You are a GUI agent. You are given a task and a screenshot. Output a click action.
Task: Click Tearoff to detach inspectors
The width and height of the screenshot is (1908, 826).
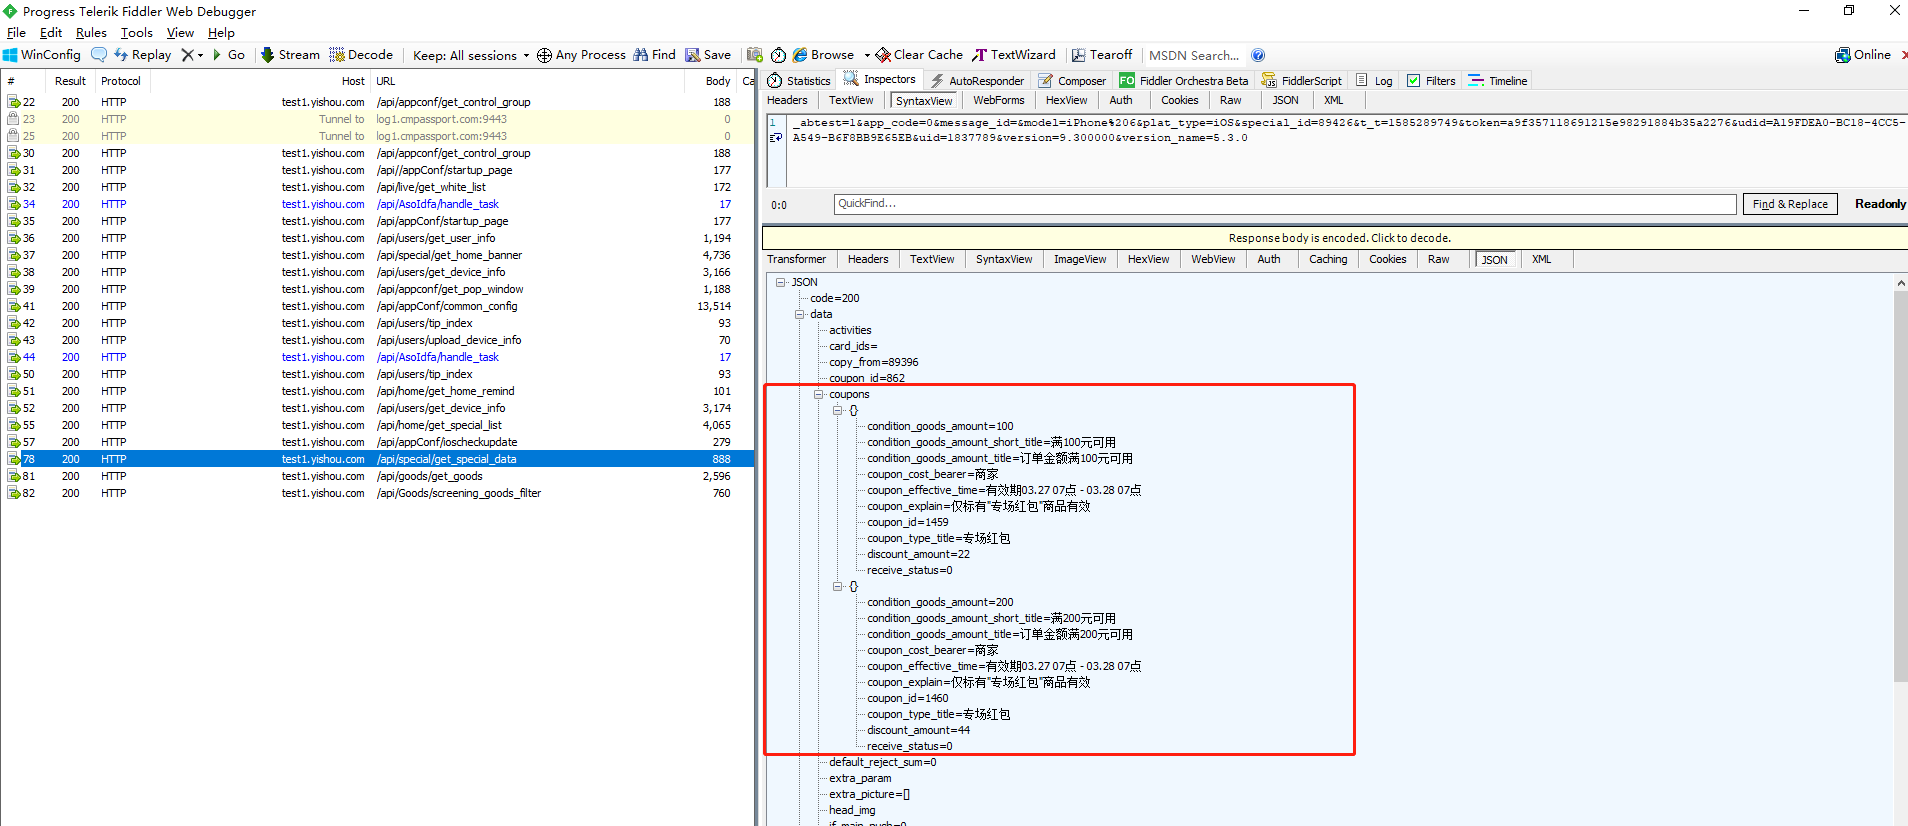tap(1102, 55)
